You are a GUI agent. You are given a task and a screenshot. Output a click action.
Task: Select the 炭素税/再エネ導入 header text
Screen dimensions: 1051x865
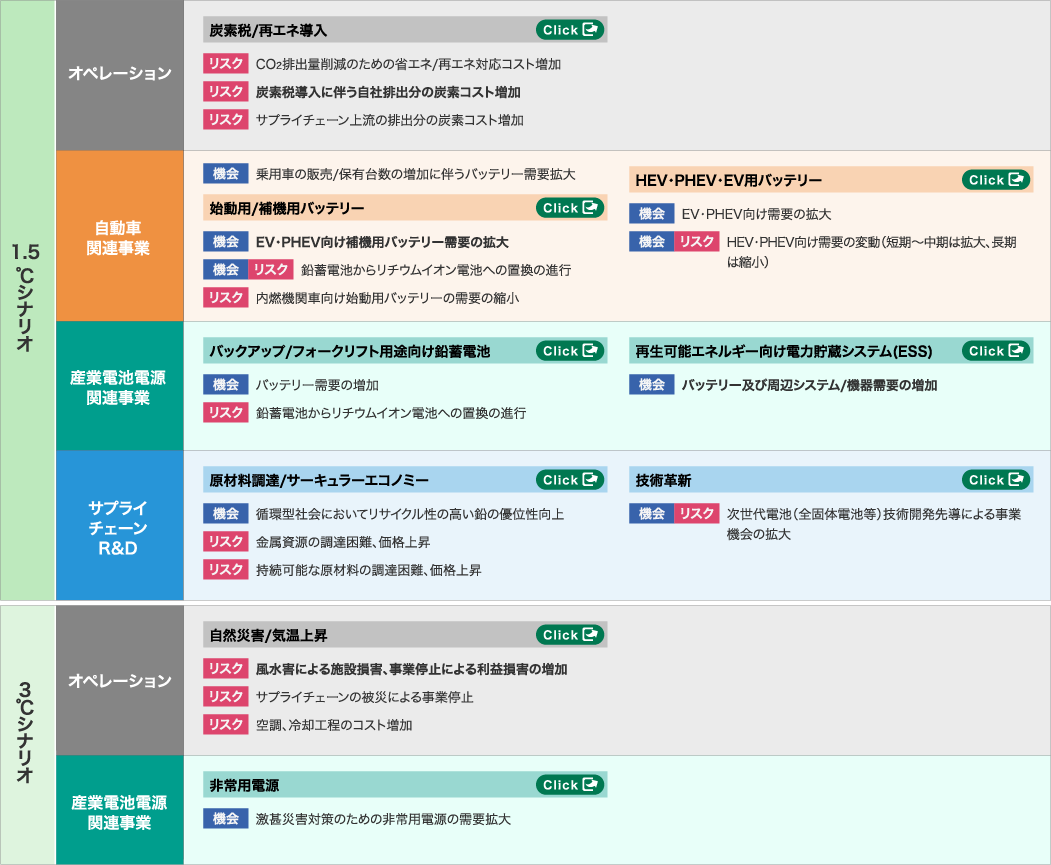268,30
